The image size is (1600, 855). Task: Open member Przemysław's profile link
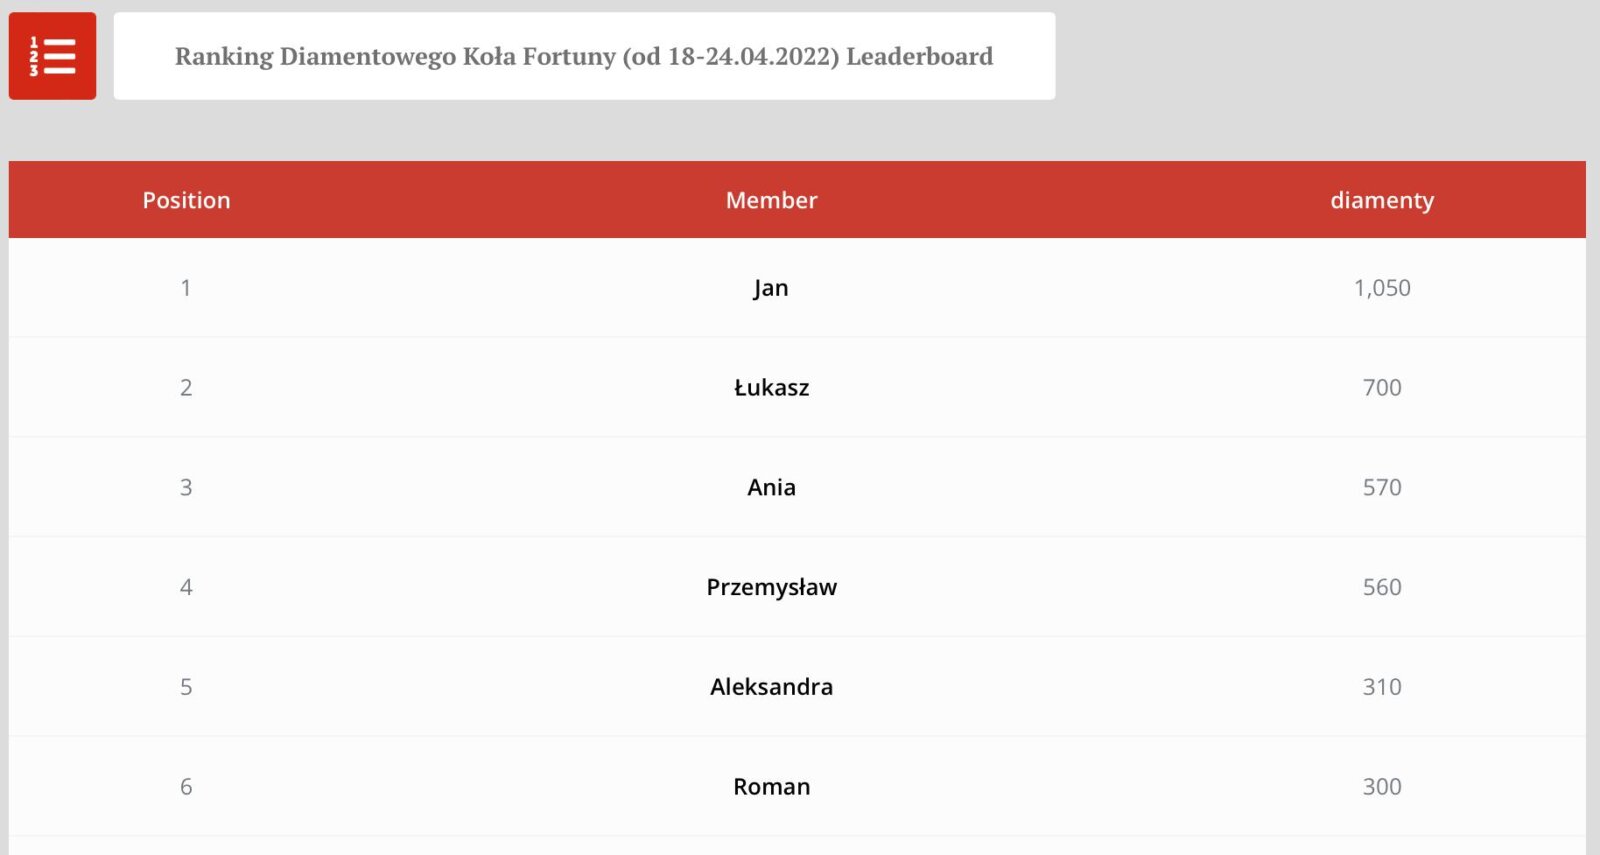pyautogui.click(x=771, y=587)
